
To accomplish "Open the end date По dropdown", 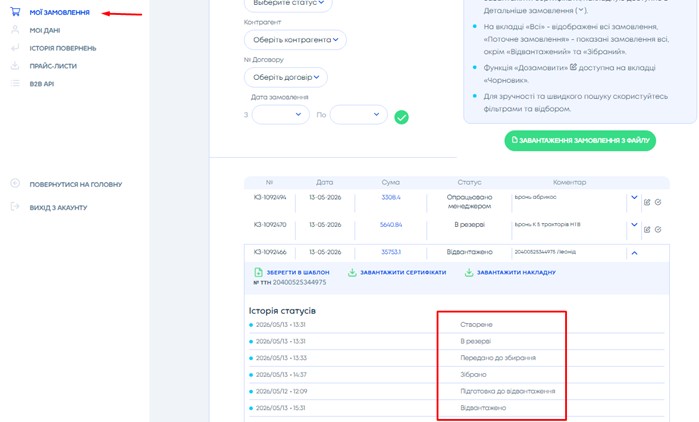I will point(358,115).
